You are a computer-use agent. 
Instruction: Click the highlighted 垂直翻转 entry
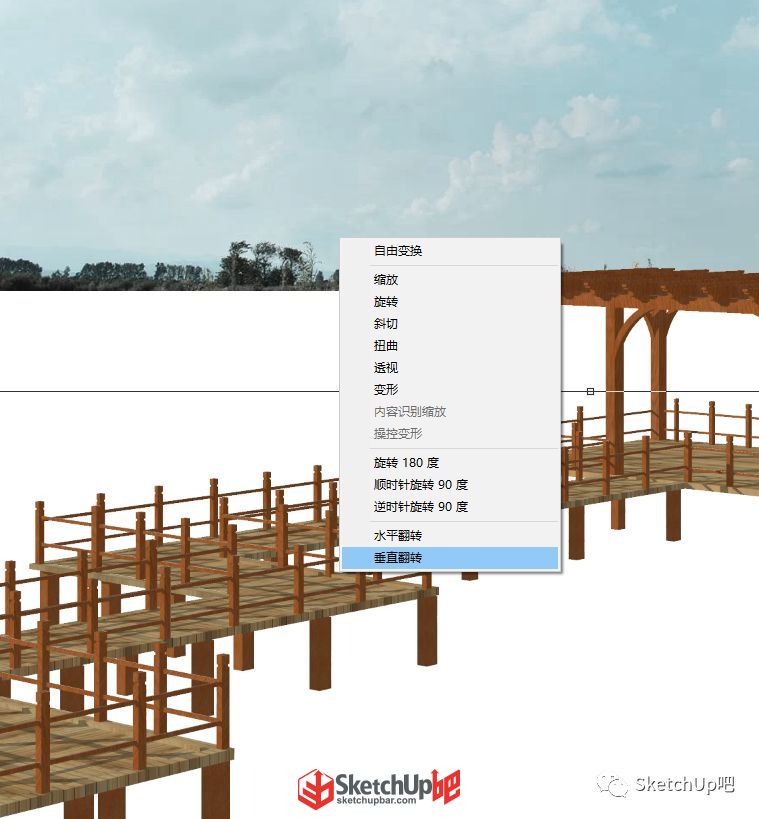point(450,558)
